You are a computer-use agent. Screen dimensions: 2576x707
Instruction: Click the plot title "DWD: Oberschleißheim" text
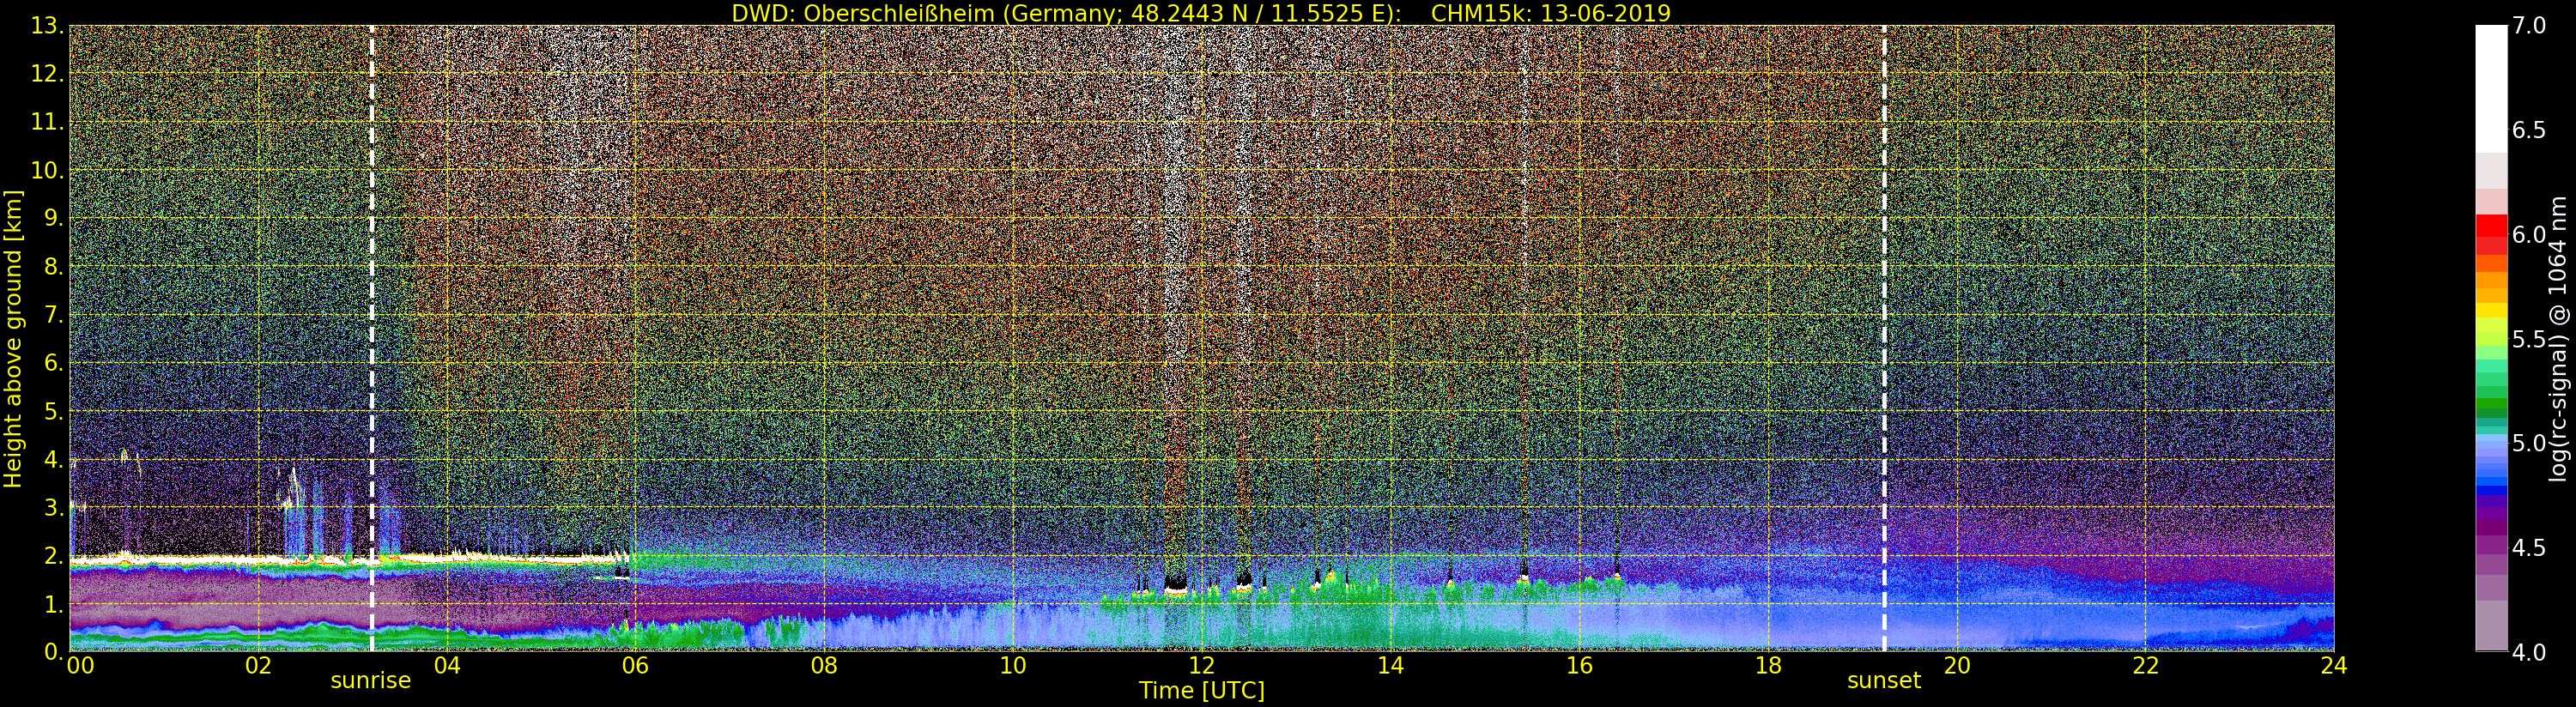coord(863,13)
